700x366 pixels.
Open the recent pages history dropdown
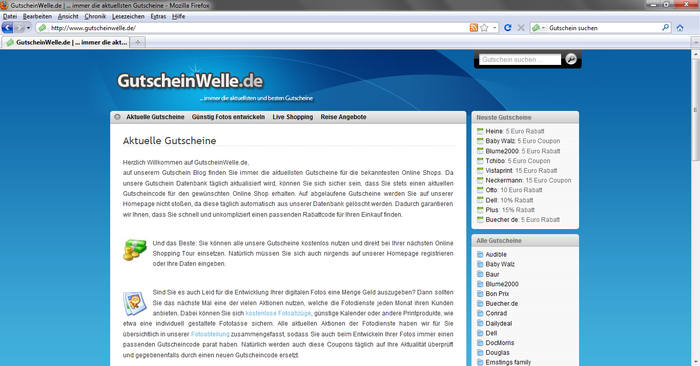click(28, 28)
